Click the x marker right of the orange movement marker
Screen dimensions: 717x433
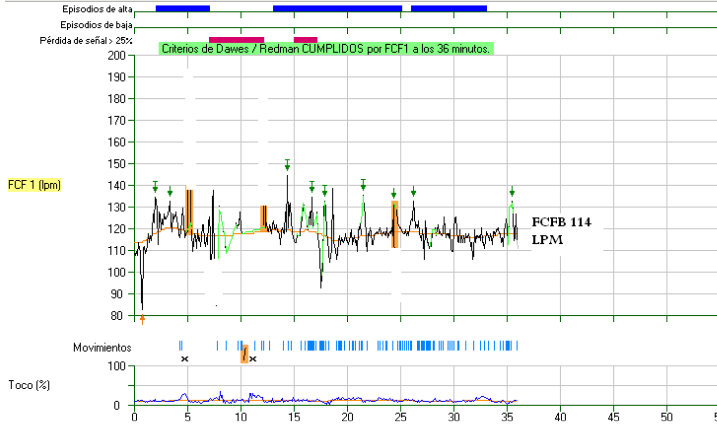tap(254, 358)
